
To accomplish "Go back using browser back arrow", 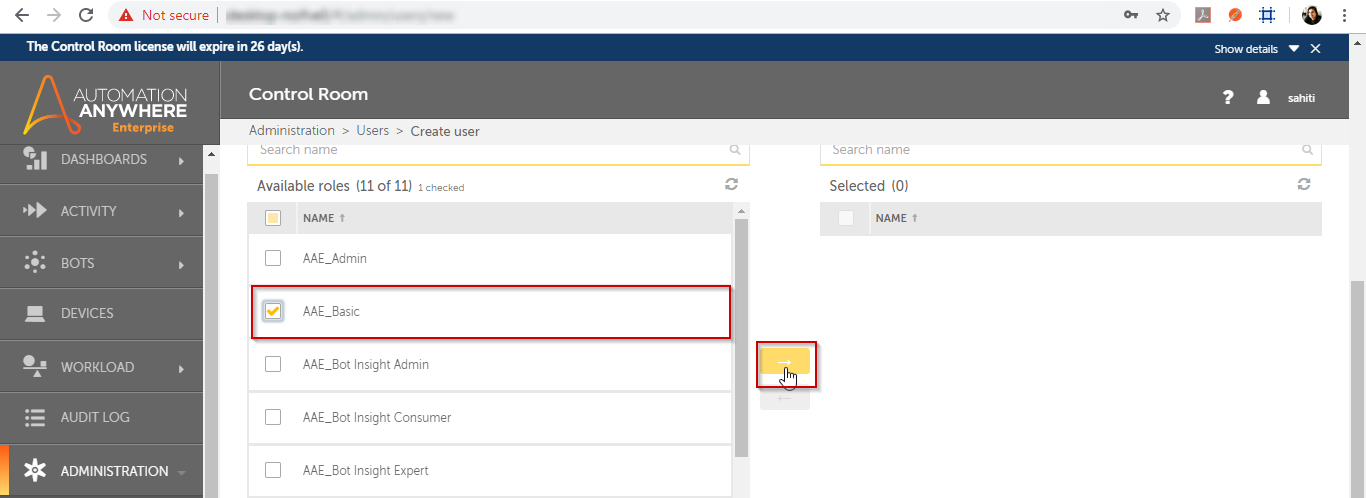I will pyautogui.click(x=22, y=15).
